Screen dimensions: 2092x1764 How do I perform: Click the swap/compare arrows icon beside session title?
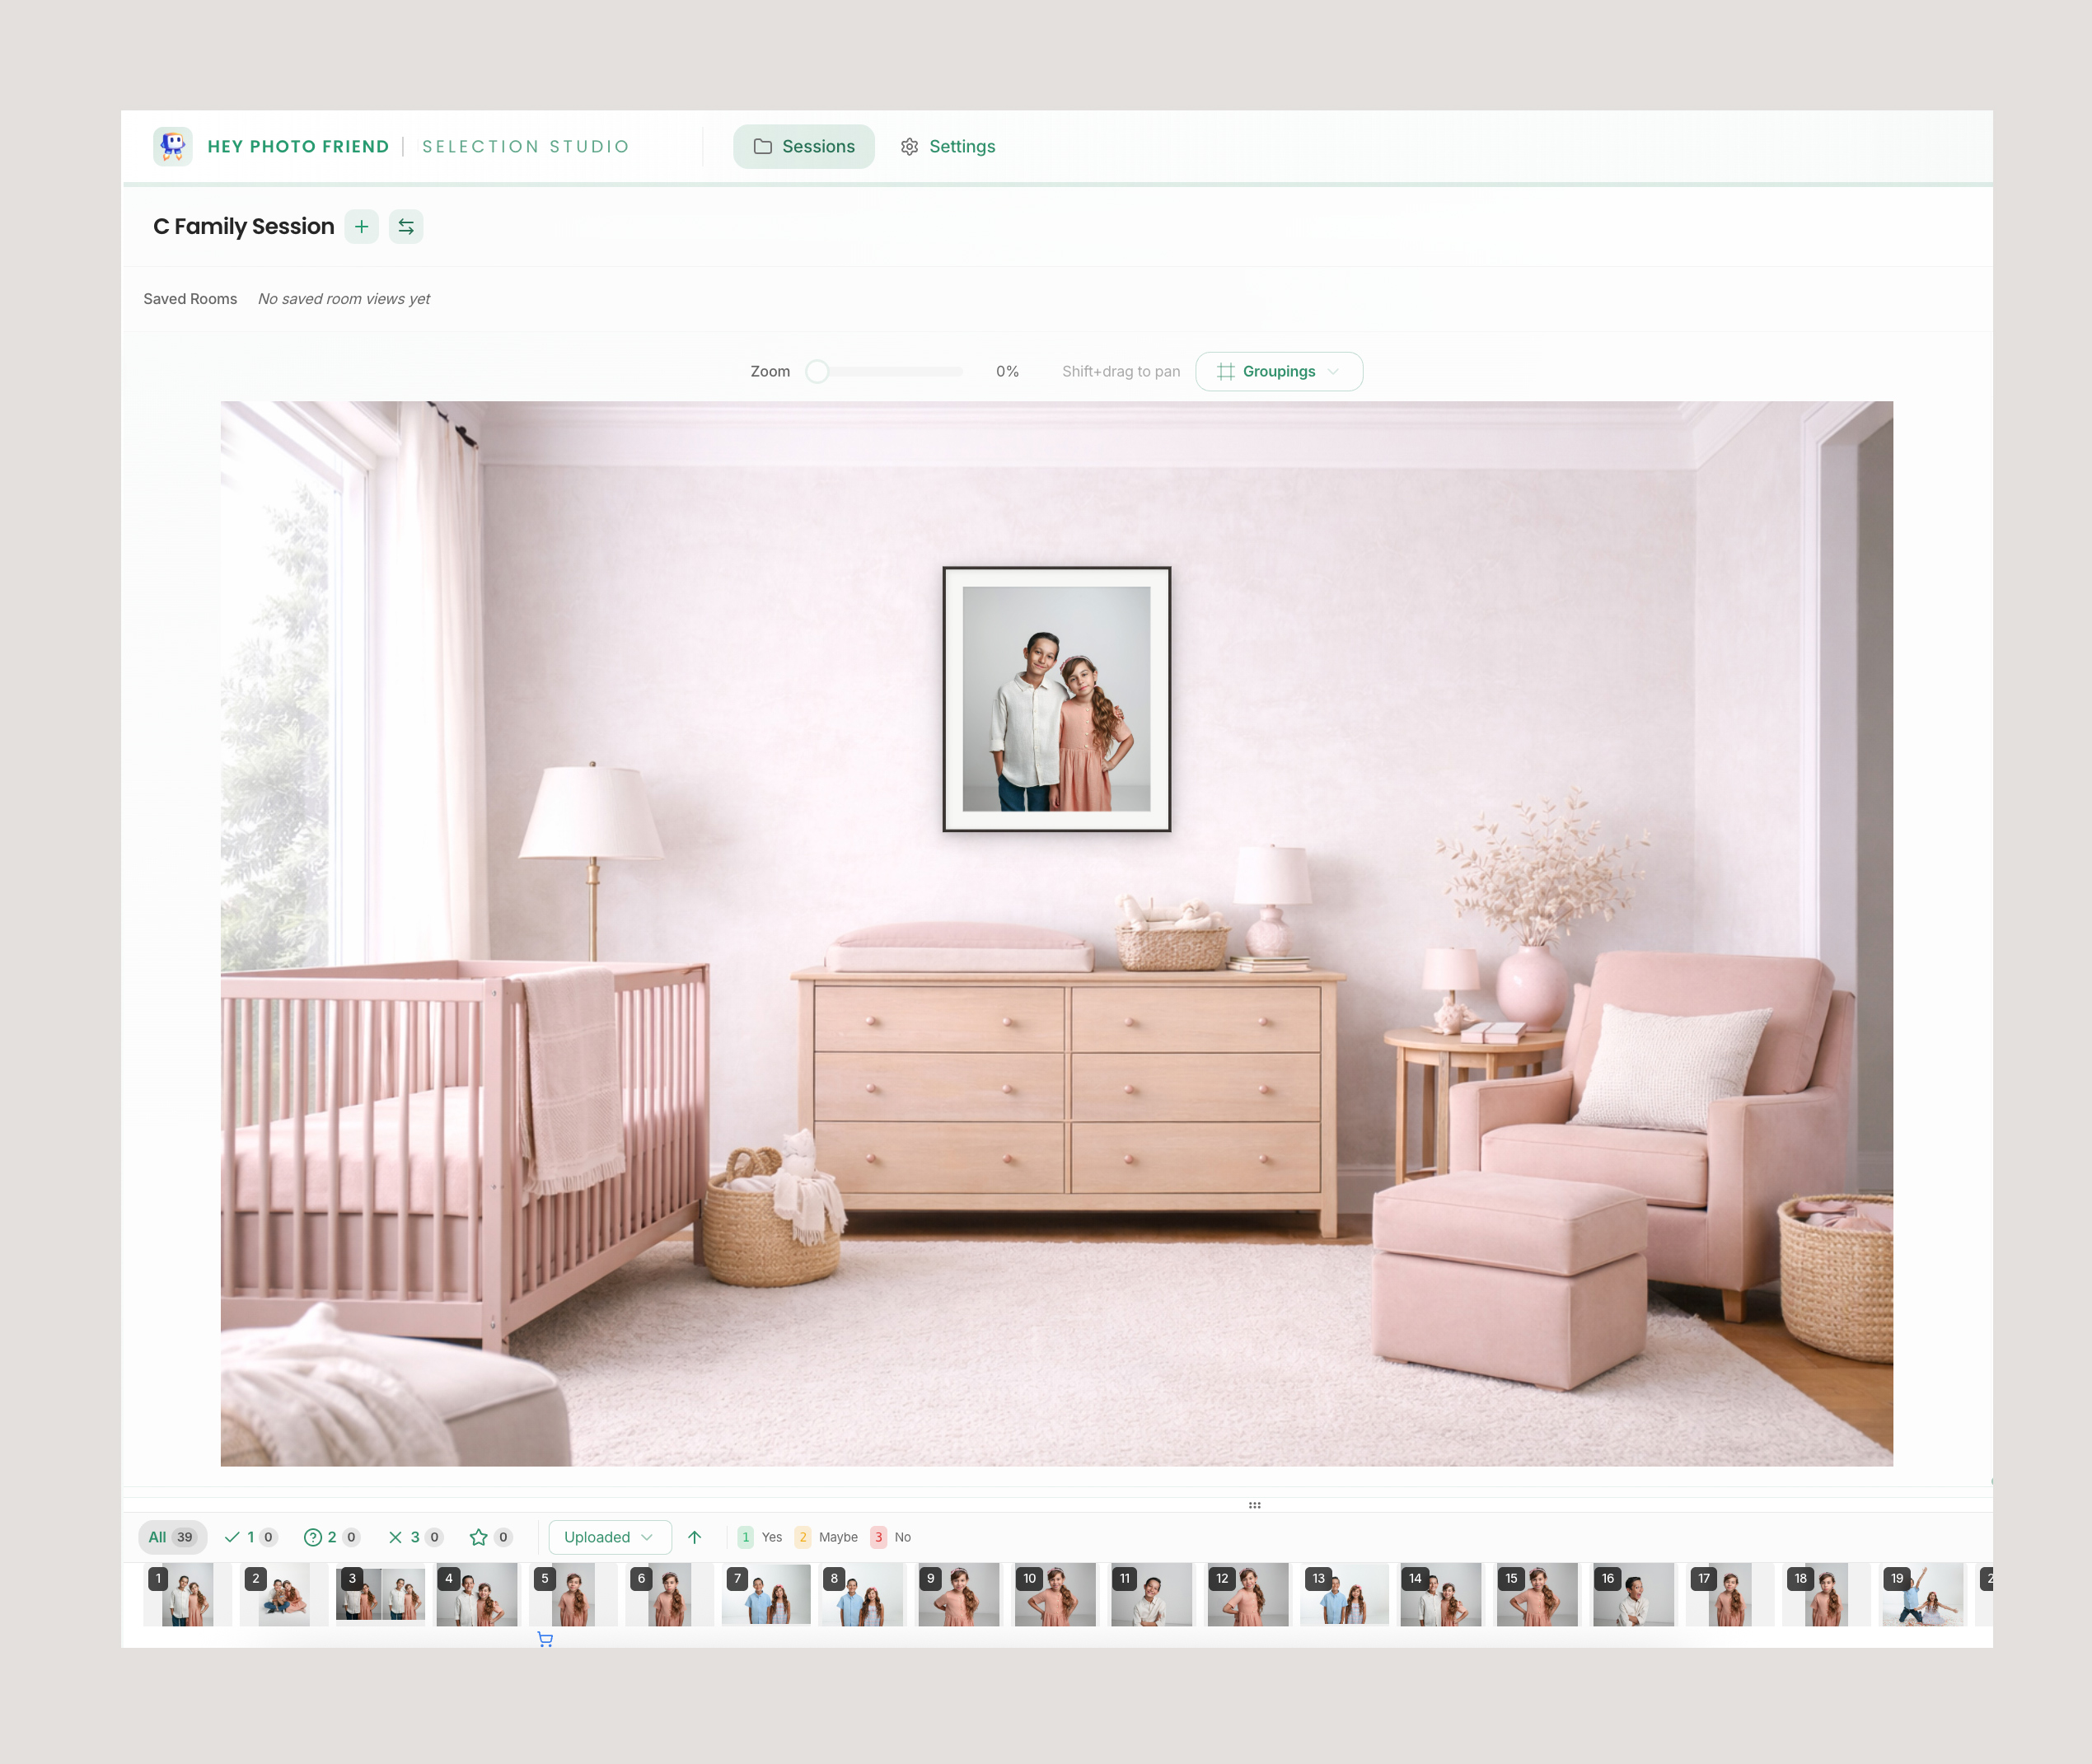click(x=406, y=227)
